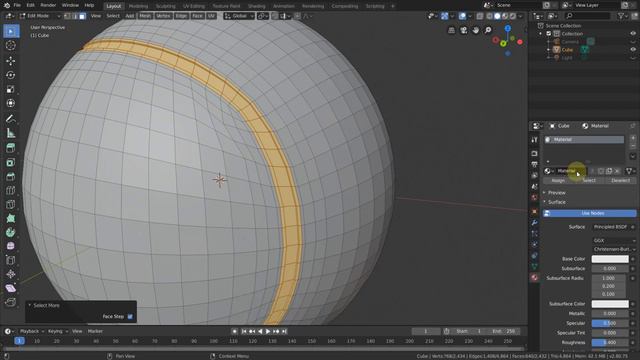Toggle Cube visibility eye in outliner
640x360 pixels.
point(633,49)
